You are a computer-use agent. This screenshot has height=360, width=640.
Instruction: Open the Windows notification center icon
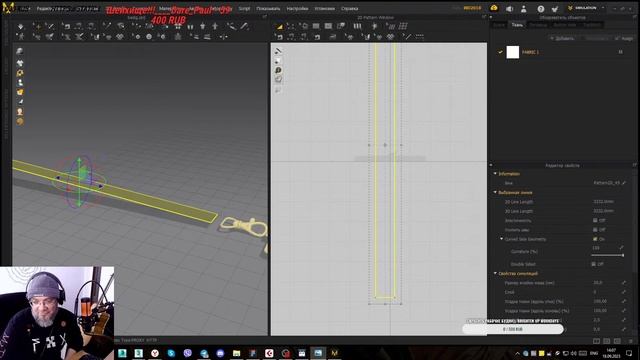[629, 353]
